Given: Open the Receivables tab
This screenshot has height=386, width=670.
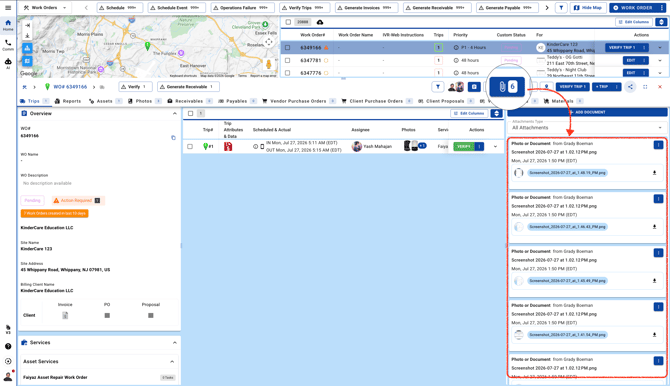Looking at the screenshot, I should point(190,101).
